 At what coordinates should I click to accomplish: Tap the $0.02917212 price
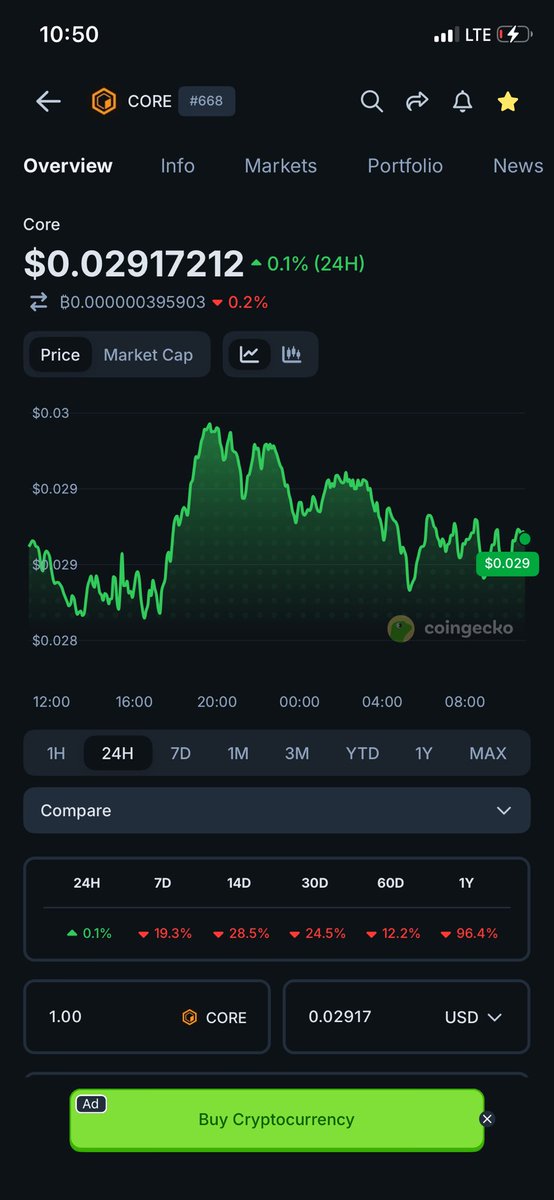pos(134,264)
